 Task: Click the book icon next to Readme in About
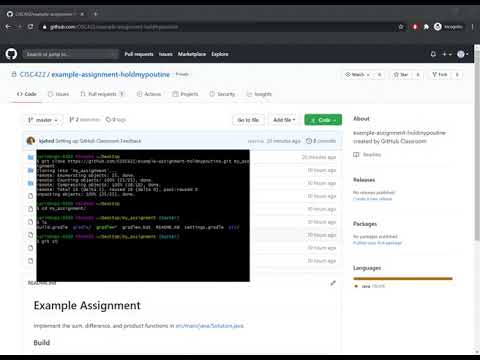pos(356,154)
